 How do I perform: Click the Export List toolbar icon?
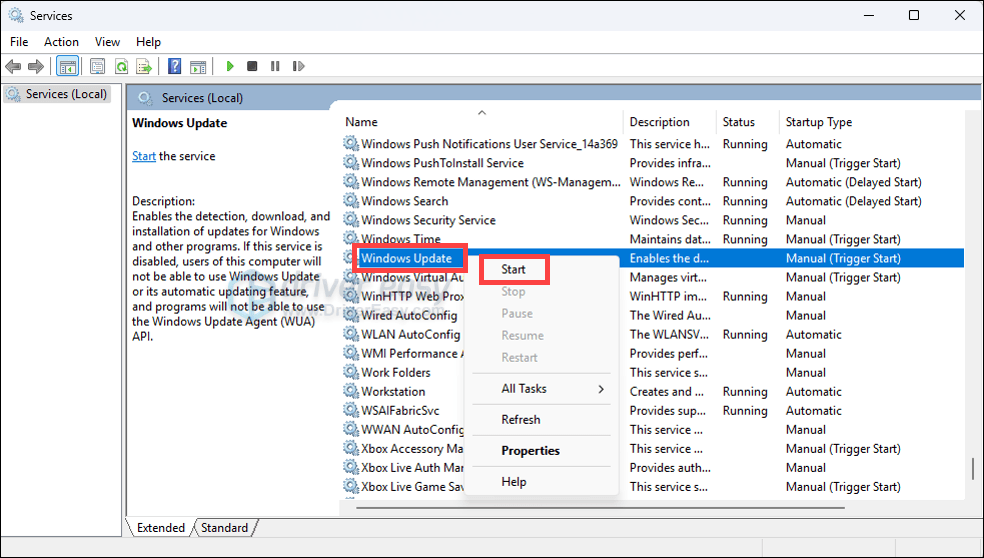pos(144,67)
